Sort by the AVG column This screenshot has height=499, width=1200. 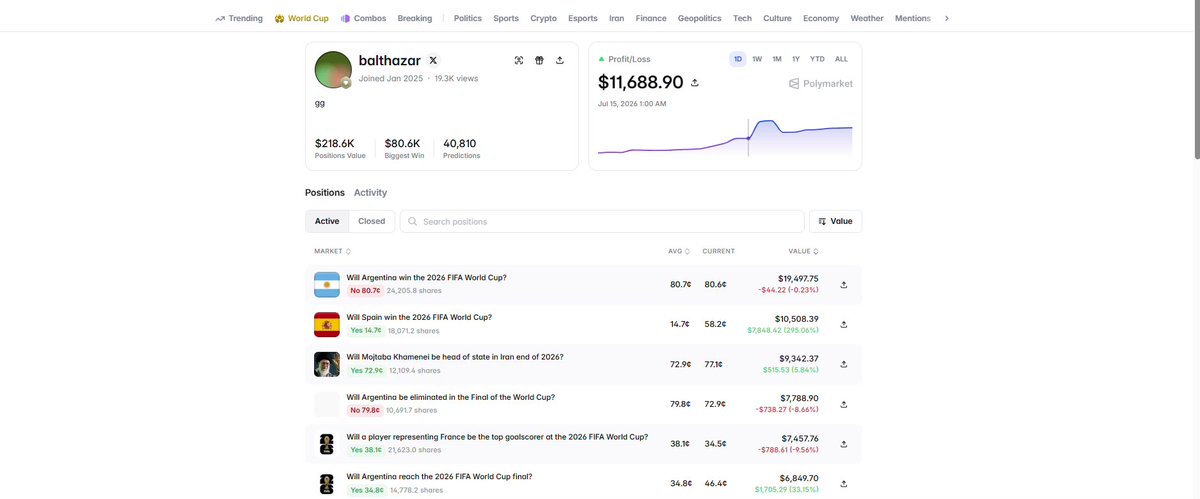[x=678, y=251]
